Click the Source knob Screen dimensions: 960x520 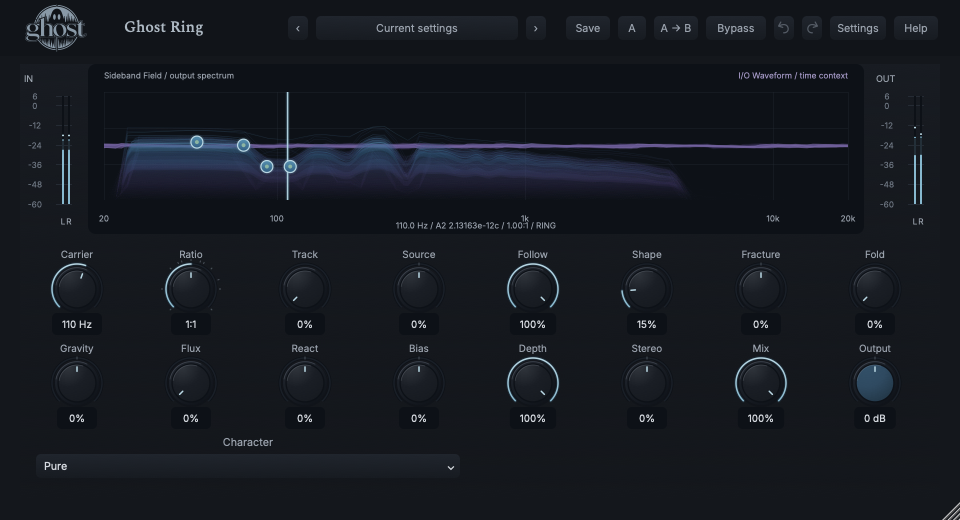click(419, 288)
